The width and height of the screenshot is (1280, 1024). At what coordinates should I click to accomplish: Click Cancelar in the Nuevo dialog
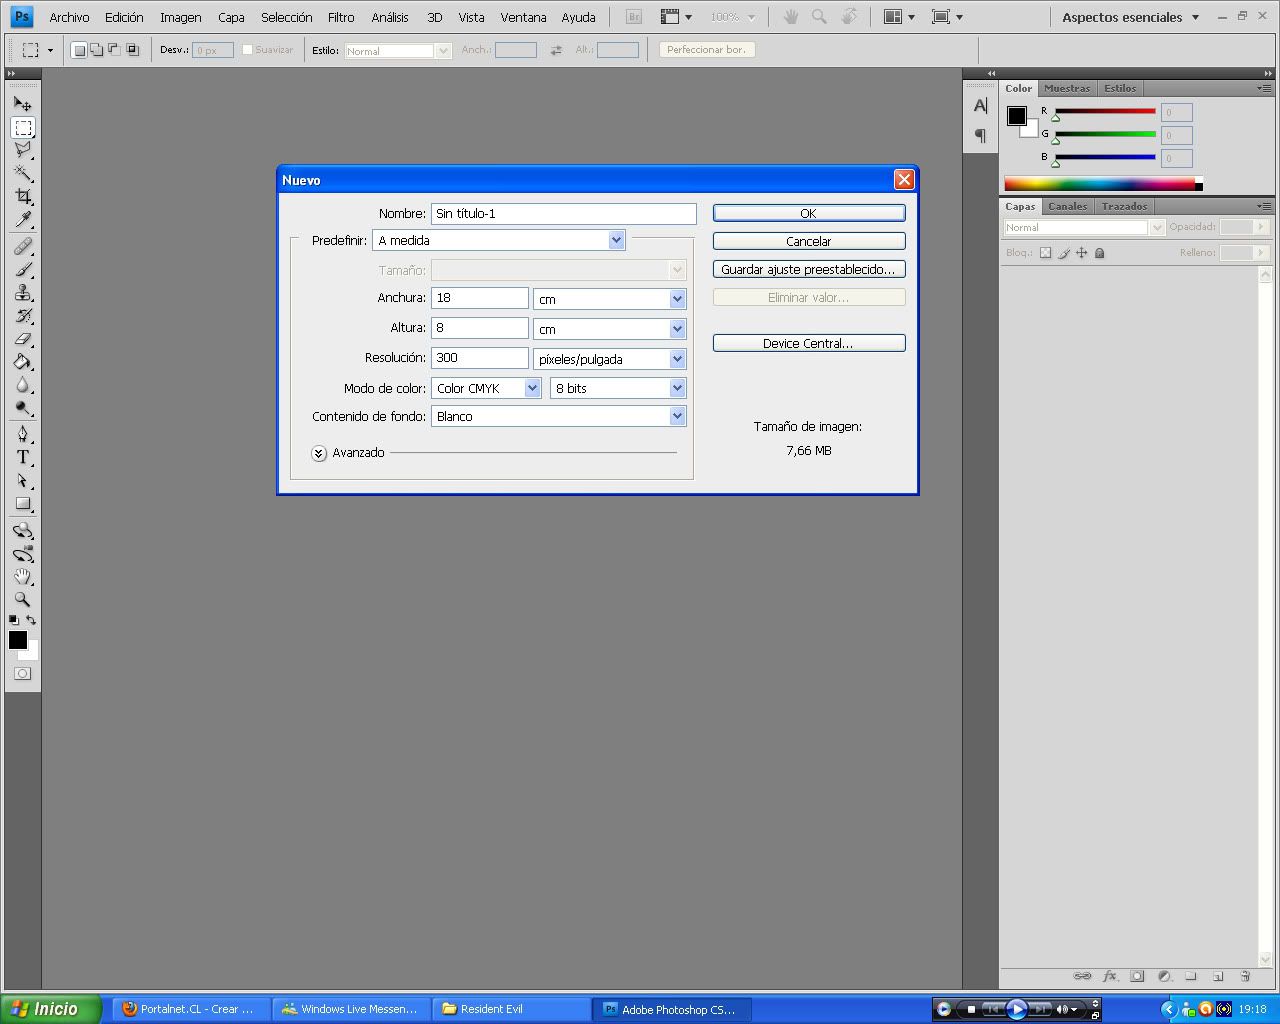pos(809,241)
